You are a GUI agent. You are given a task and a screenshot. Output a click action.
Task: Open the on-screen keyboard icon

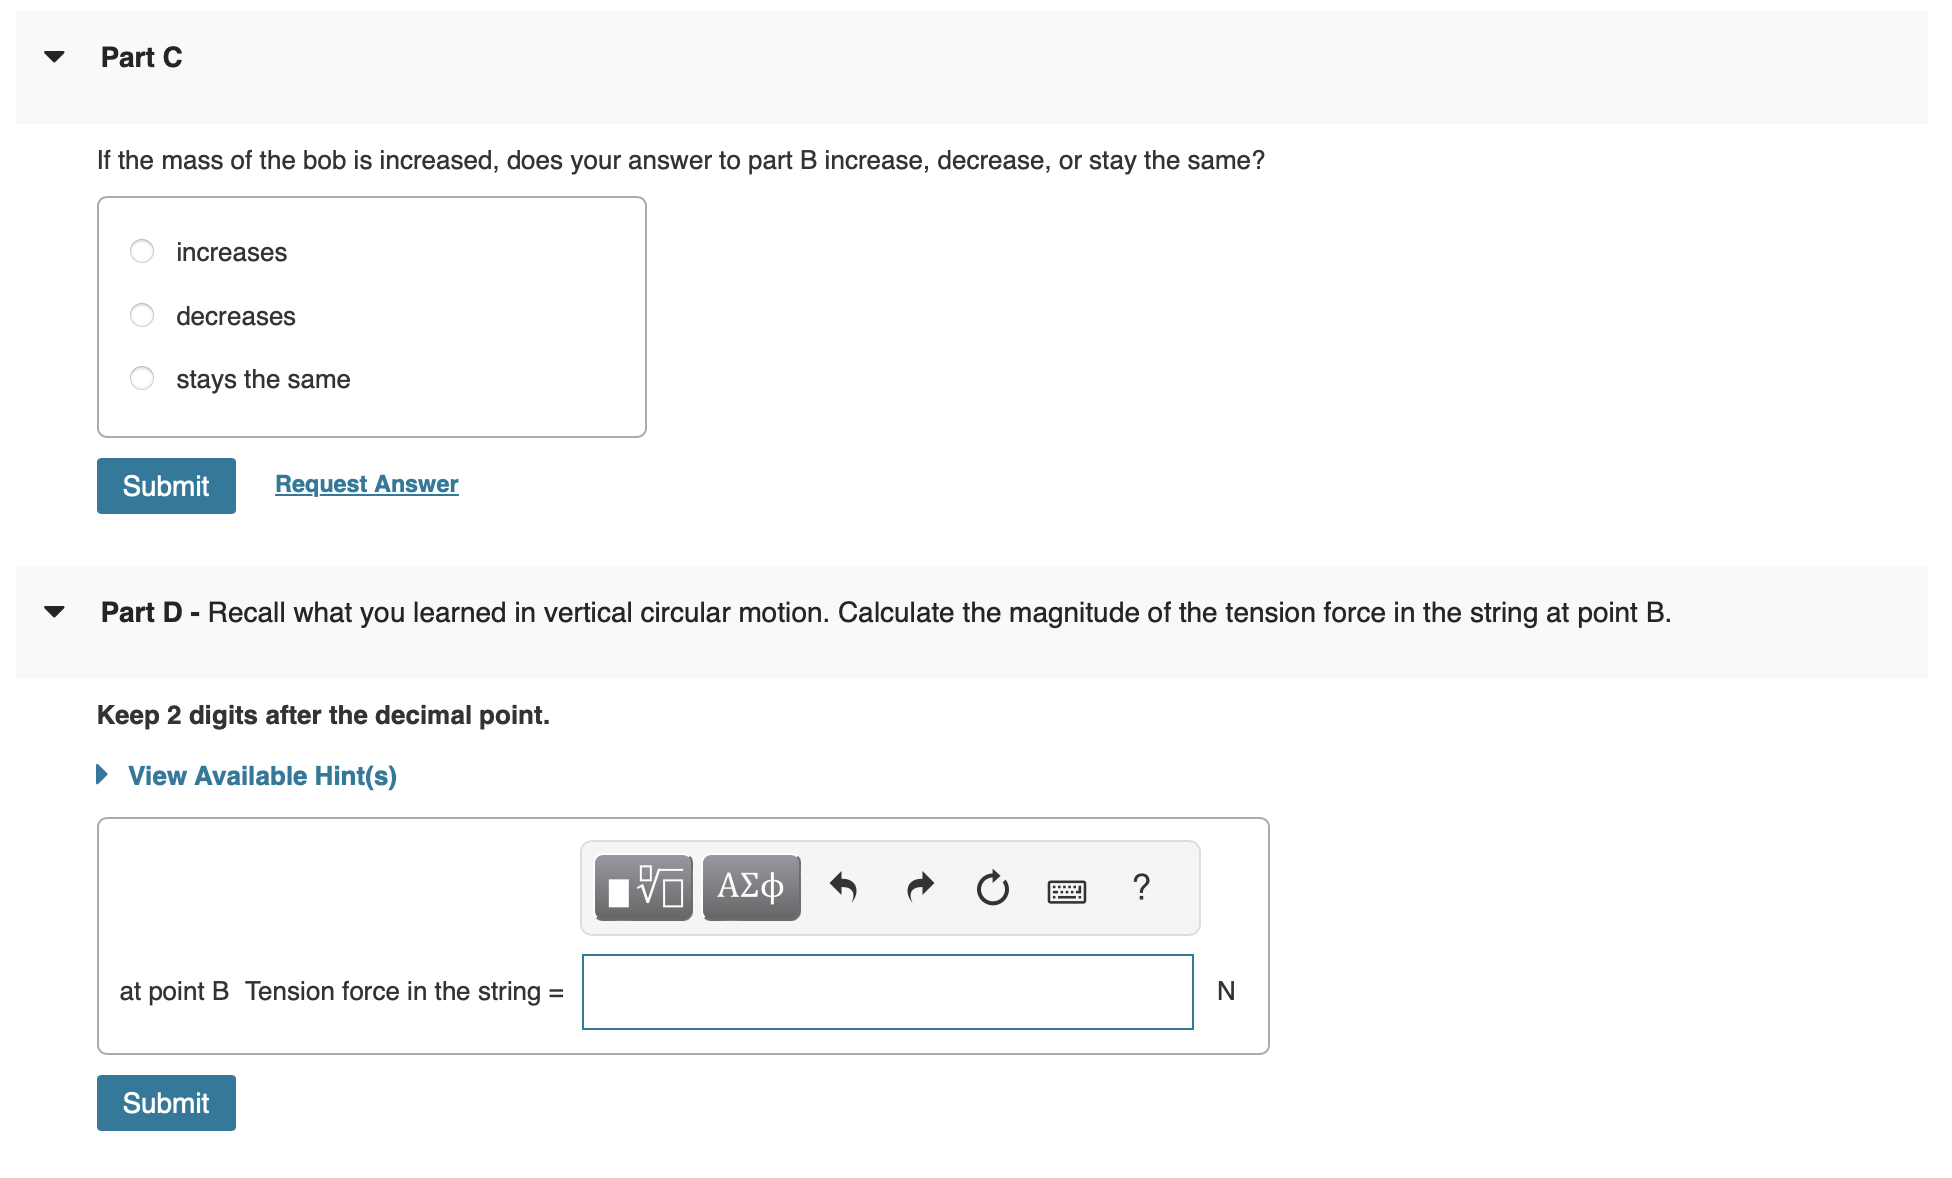tap(1067, 889)
